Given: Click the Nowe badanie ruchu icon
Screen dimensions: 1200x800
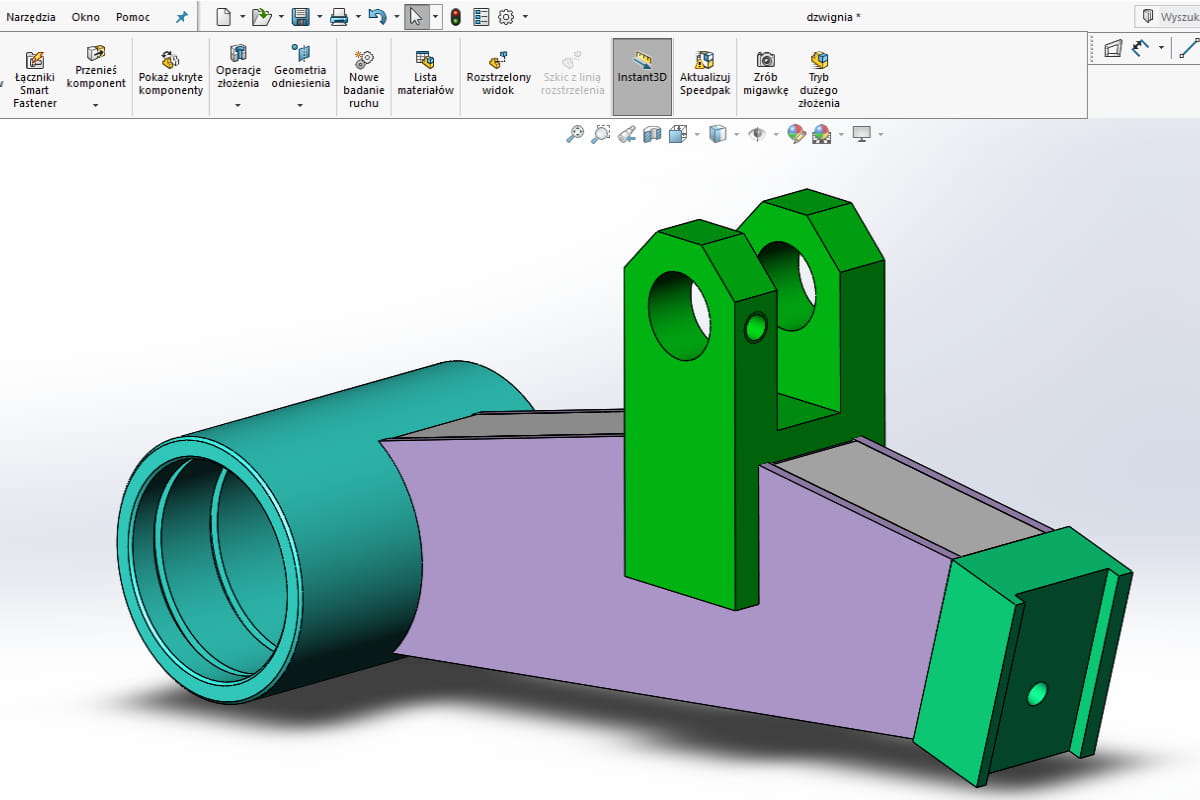Looking at the screenshot, I should pos(364,75).
